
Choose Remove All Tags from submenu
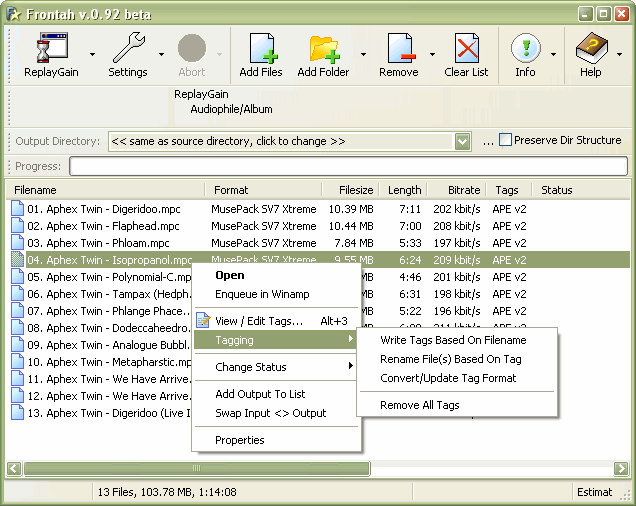coord(419,405)
